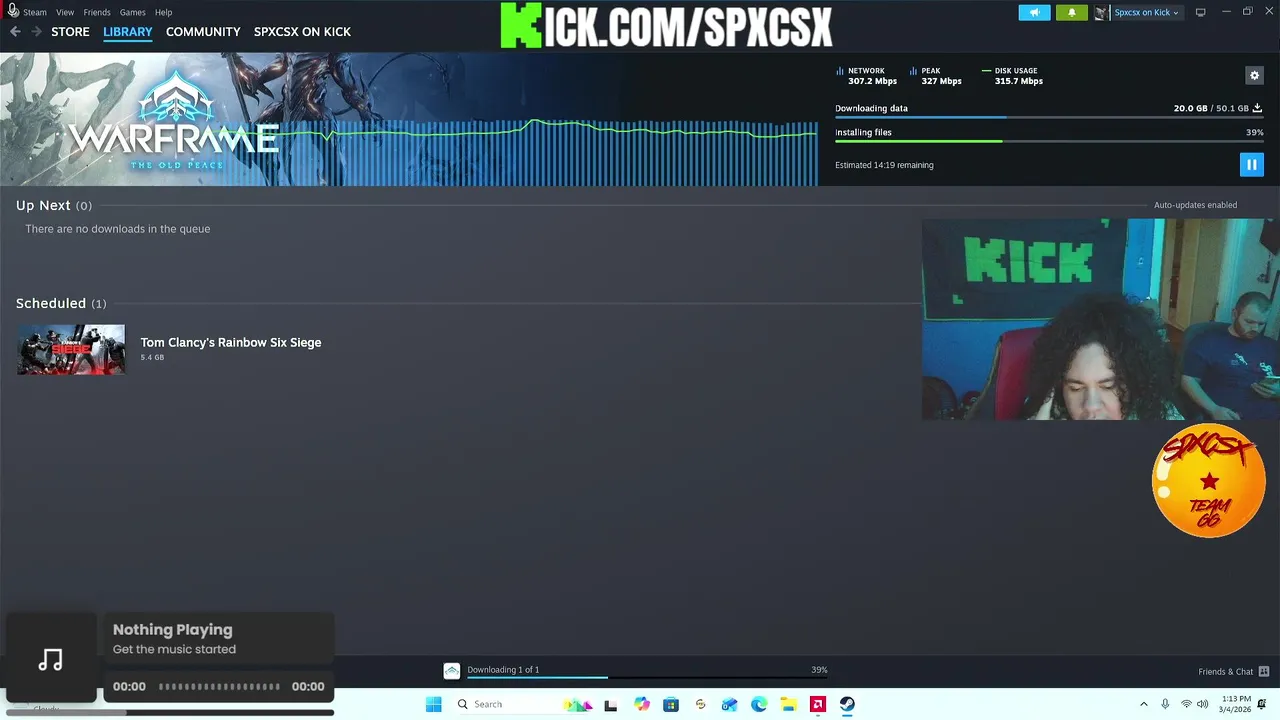This screenshot has width=1280, height=720.
Task: Click Estimated 14:19 remaining text
Action: (x=884, y=165)
